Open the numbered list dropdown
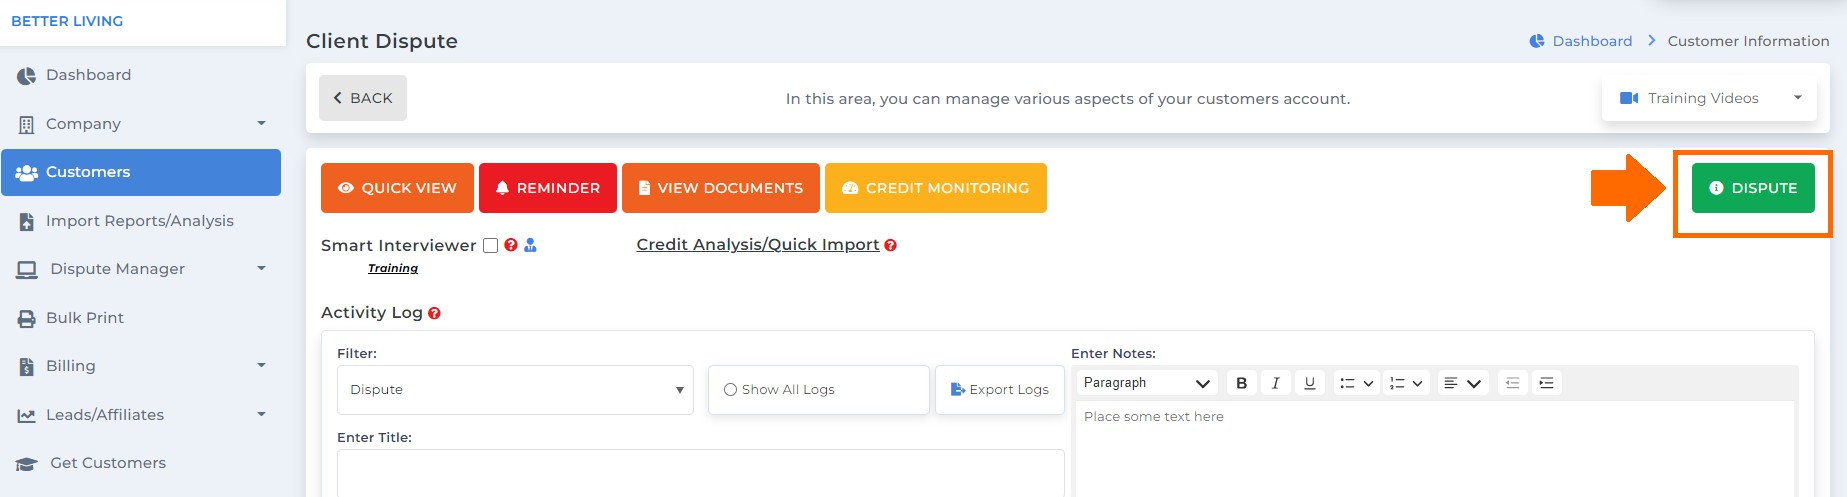The image size is (1847, 497). click(x=1407, y=383)
